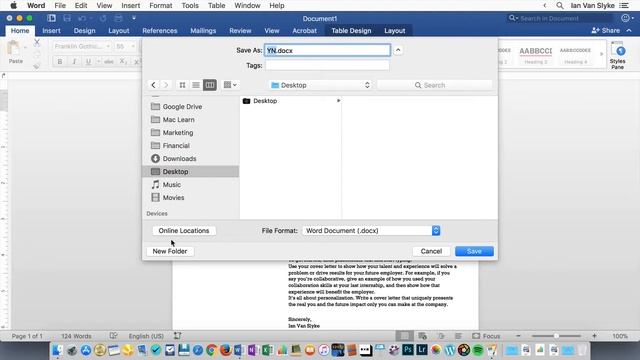Open the Design ribbon tab

(84, 31)
